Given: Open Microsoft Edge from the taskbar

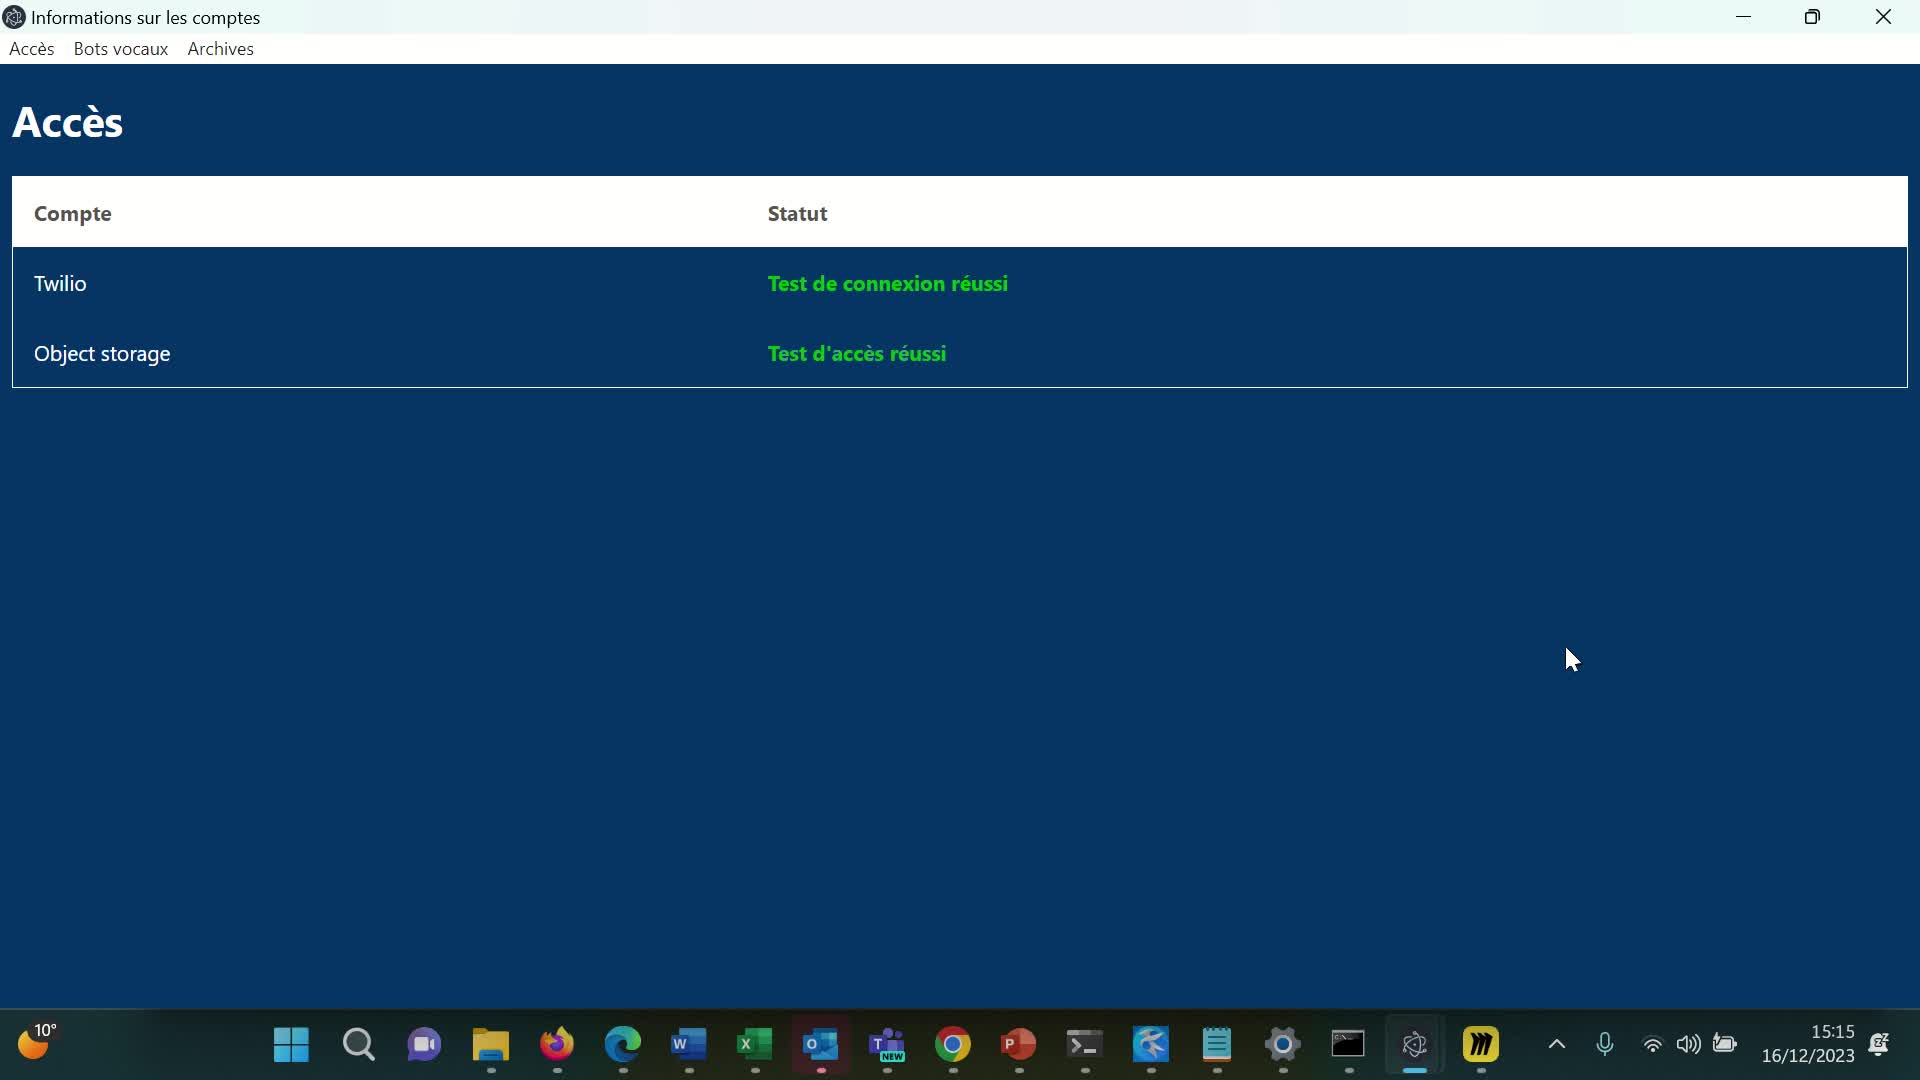Looking at the screenshot, I should coord(623,1045).
